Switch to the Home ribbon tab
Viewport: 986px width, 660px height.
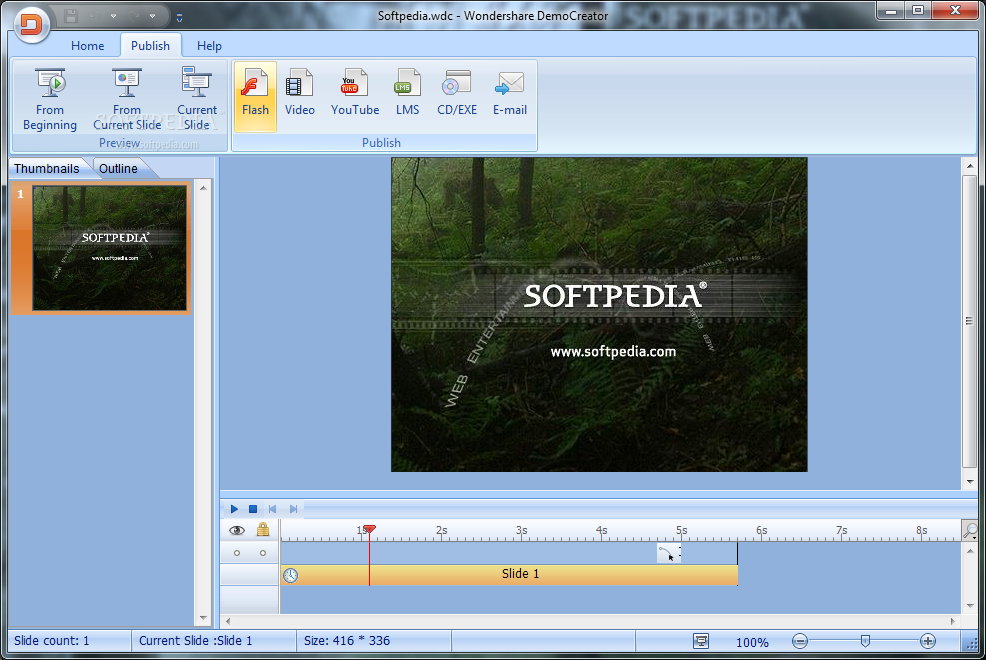87,46
